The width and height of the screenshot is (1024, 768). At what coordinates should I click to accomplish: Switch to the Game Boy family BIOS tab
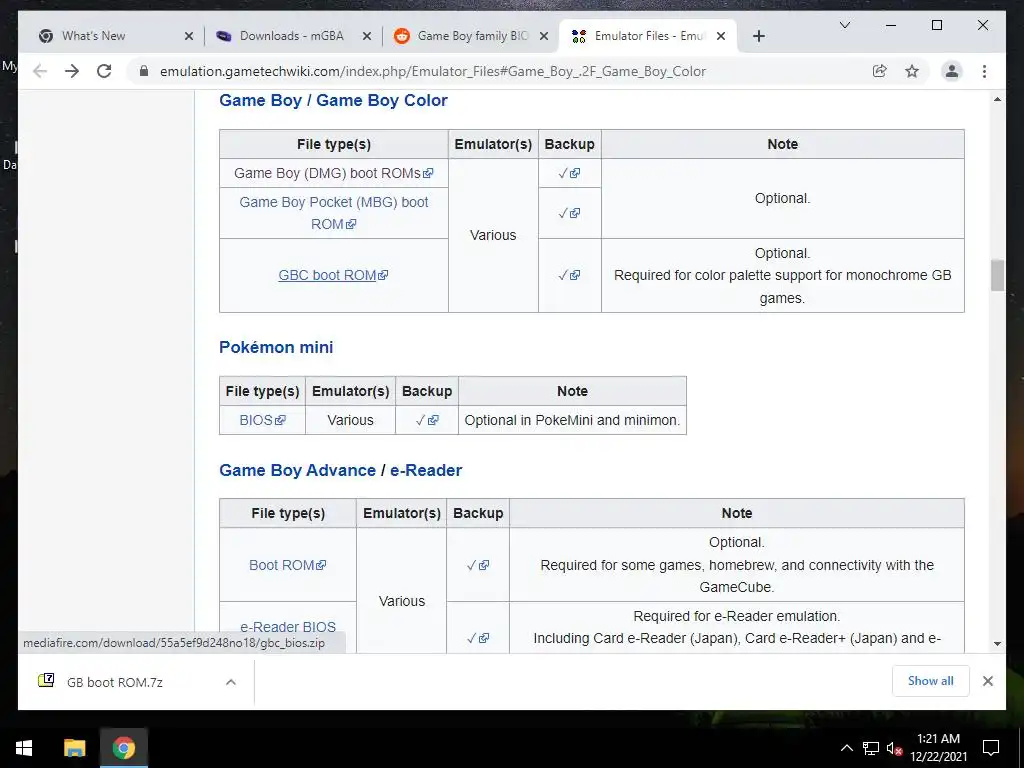pyautogui.click(x=472, y=36)
